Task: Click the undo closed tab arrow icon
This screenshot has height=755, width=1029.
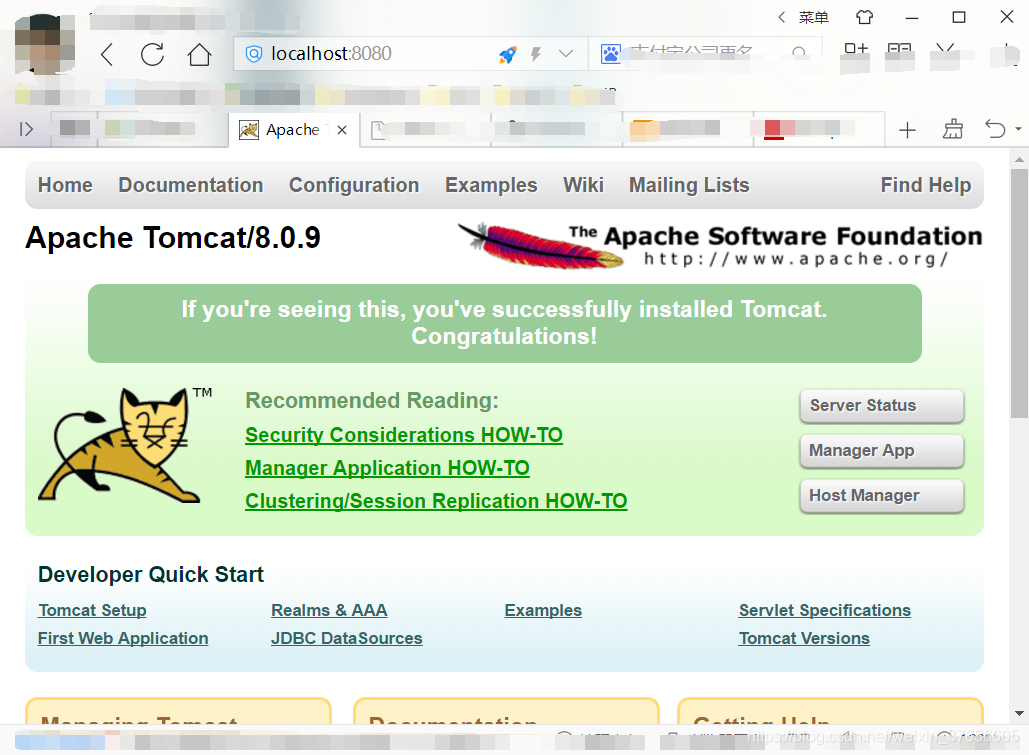Action: click(x=995, y=129)
